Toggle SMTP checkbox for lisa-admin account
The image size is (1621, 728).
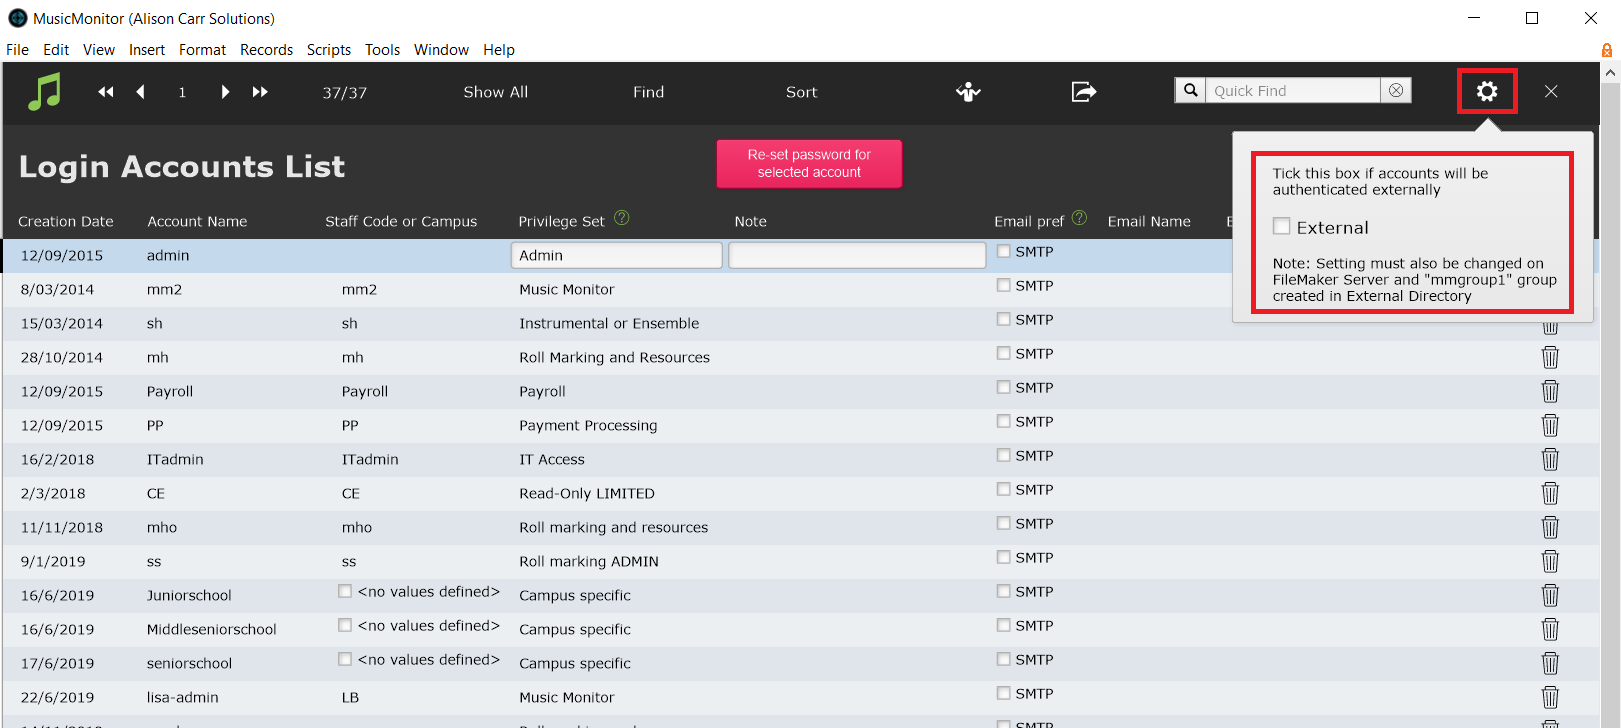click(x=1003, y=693)
